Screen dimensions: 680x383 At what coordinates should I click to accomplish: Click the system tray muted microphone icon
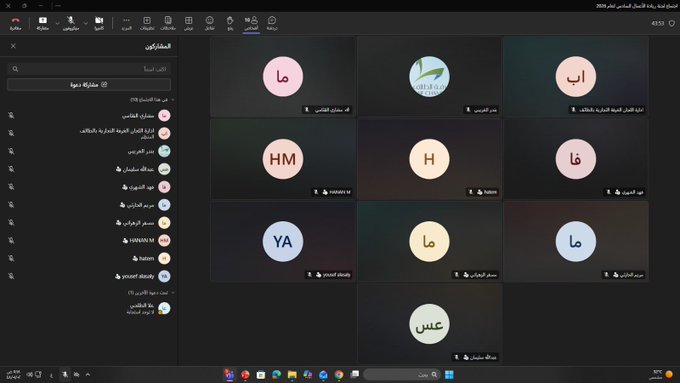coord(65,374)
